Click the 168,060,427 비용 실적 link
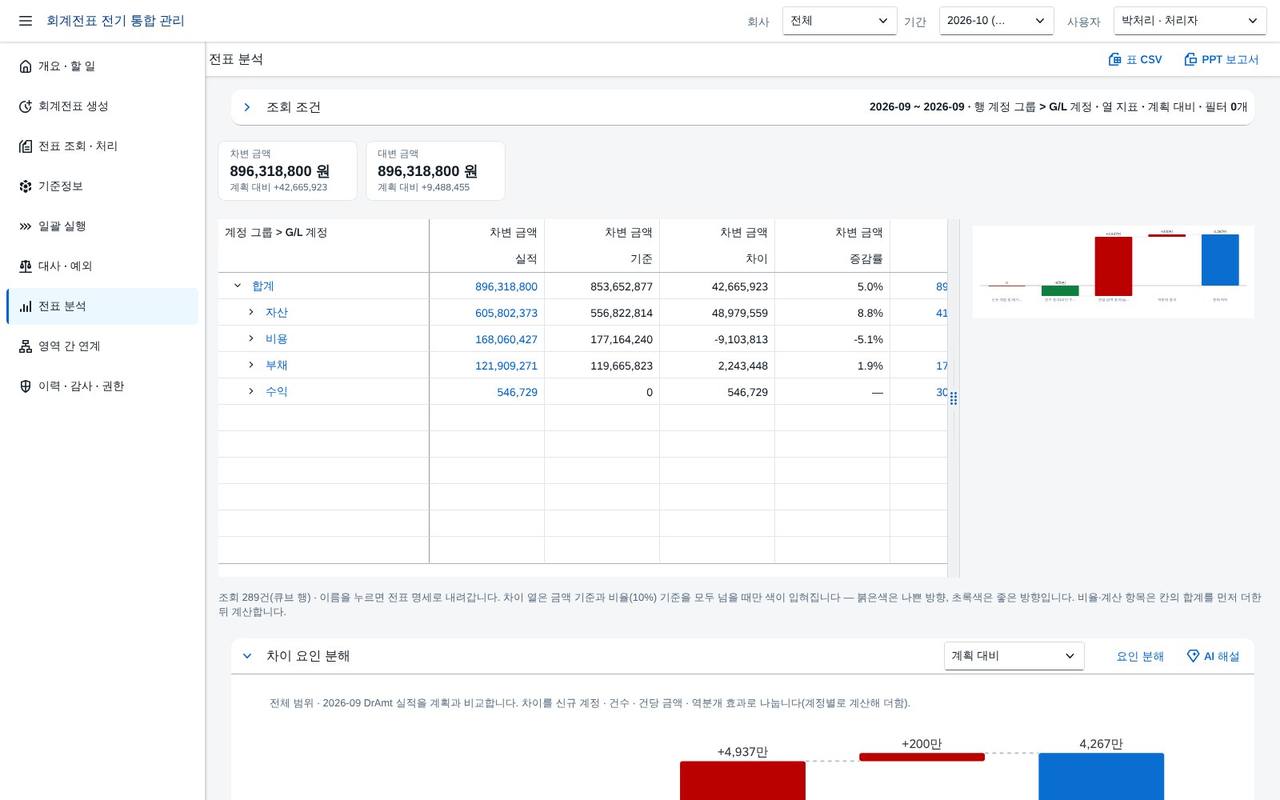 click(x=506, y=339)
